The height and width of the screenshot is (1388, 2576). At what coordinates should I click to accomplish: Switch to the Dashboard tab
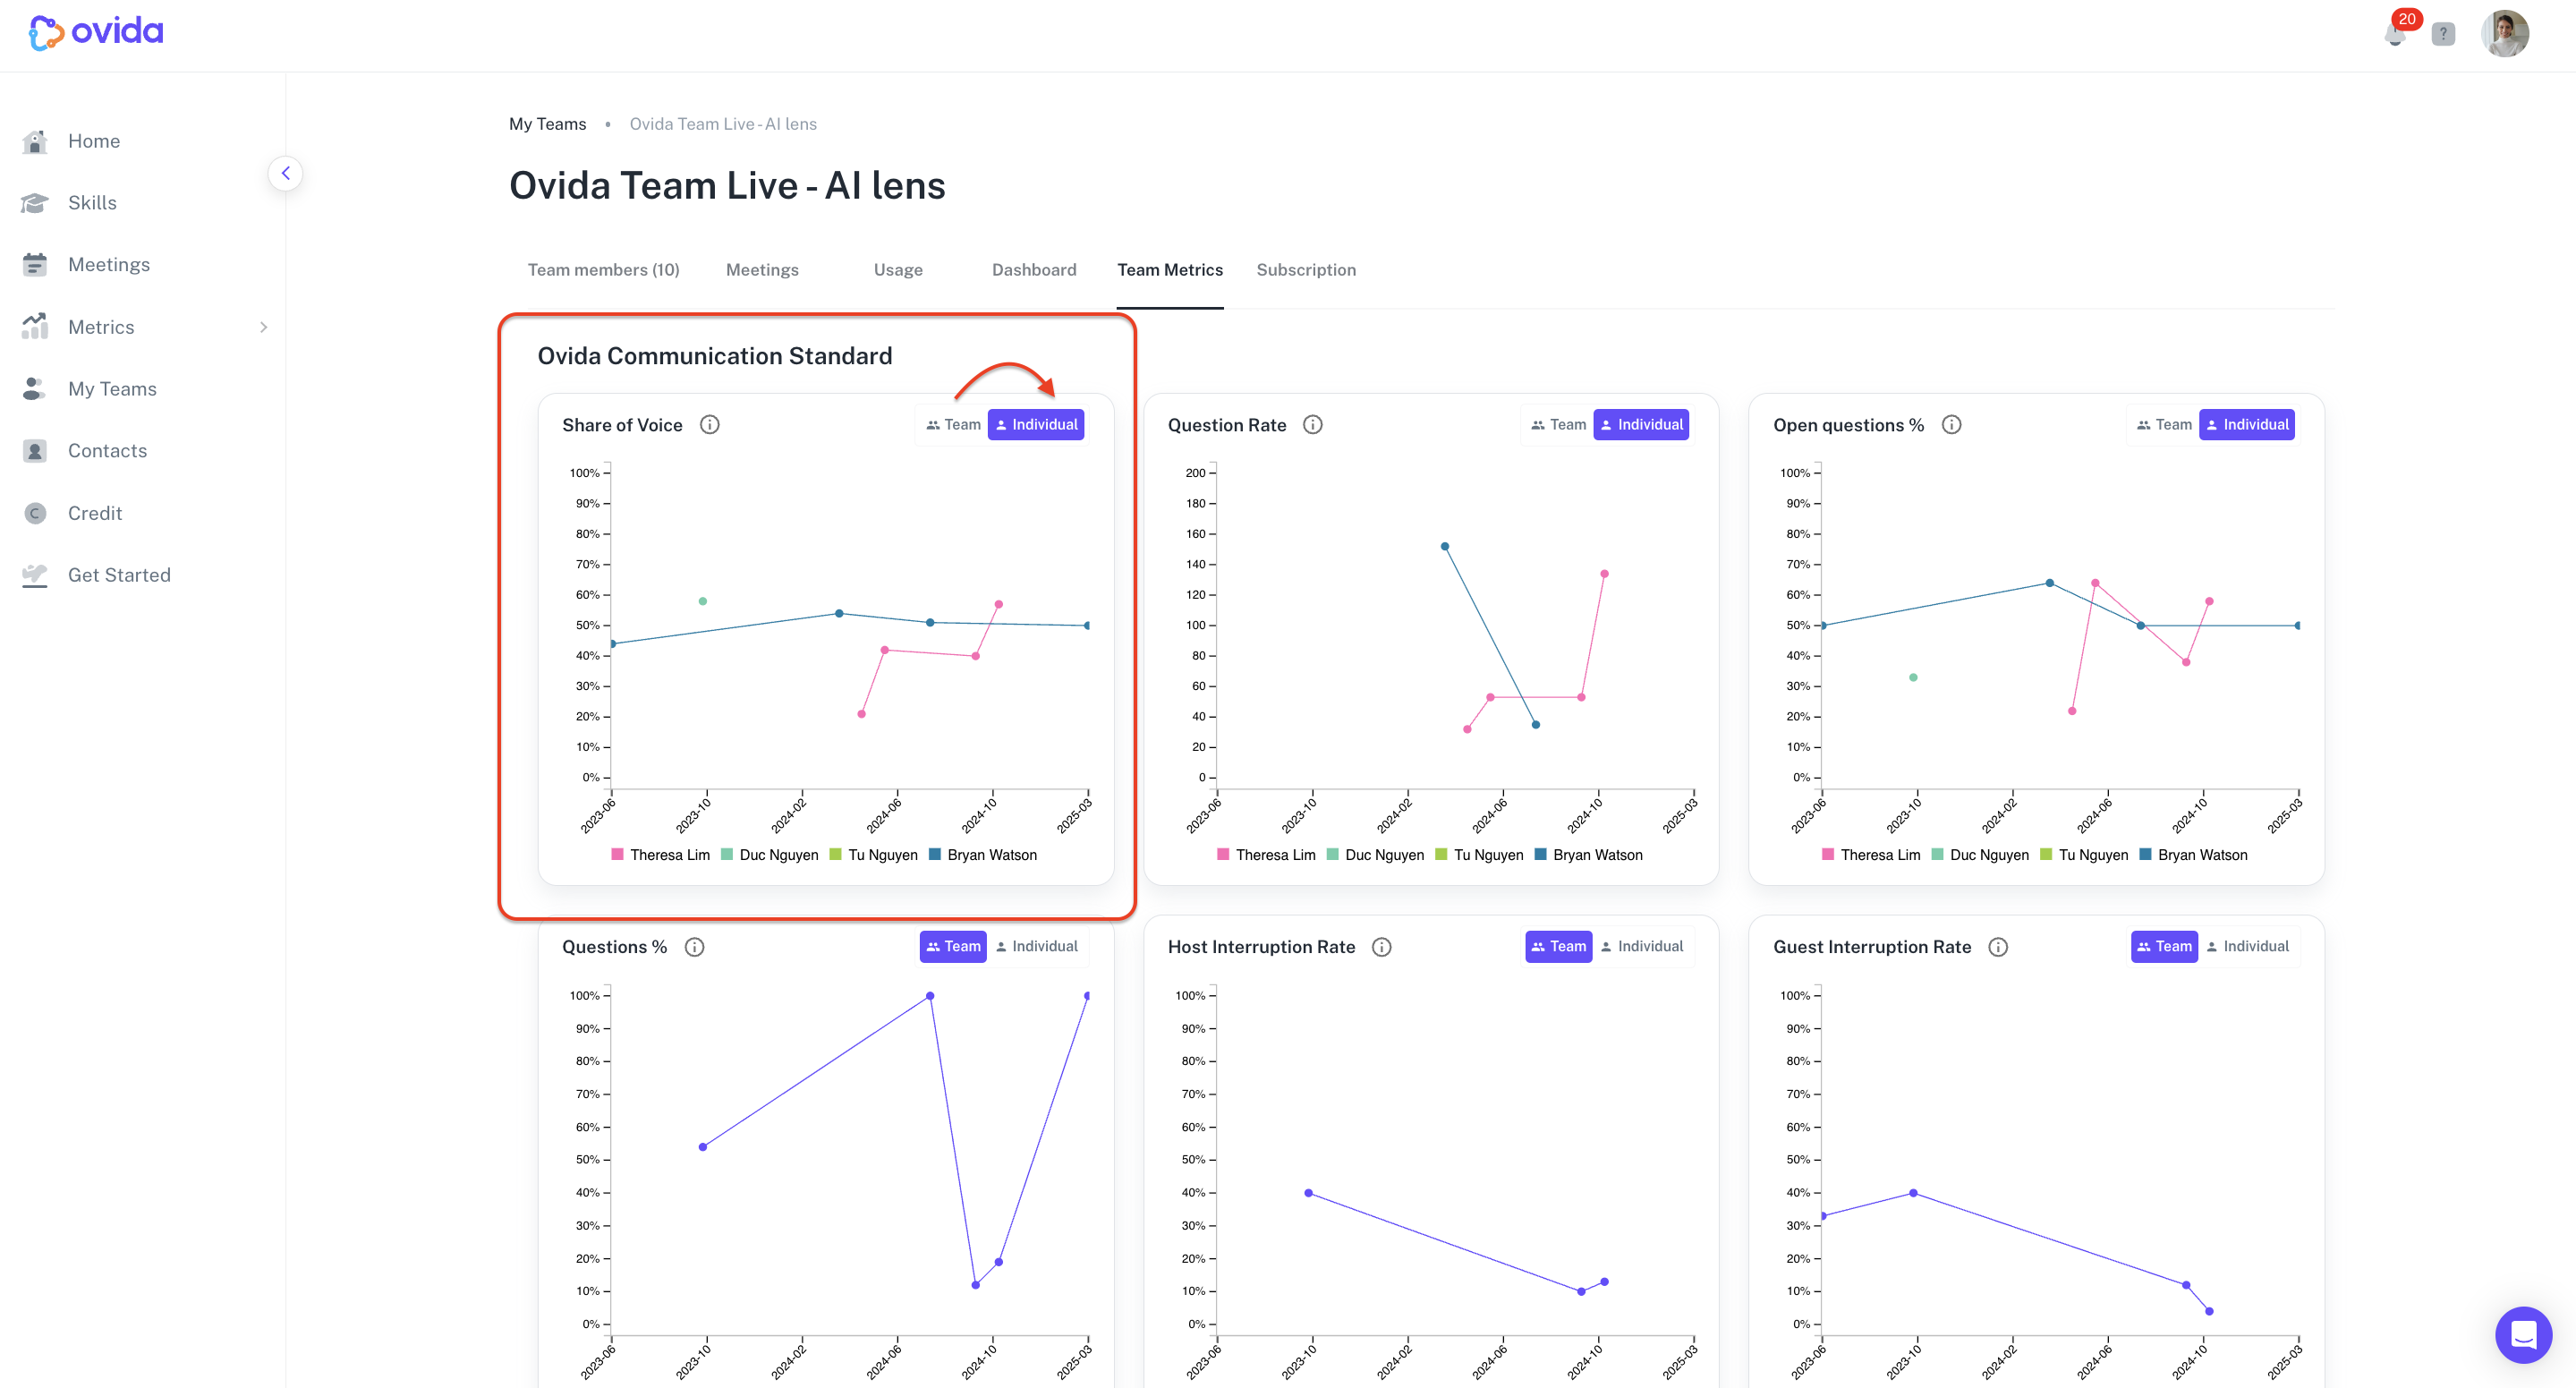[1034, 270]
